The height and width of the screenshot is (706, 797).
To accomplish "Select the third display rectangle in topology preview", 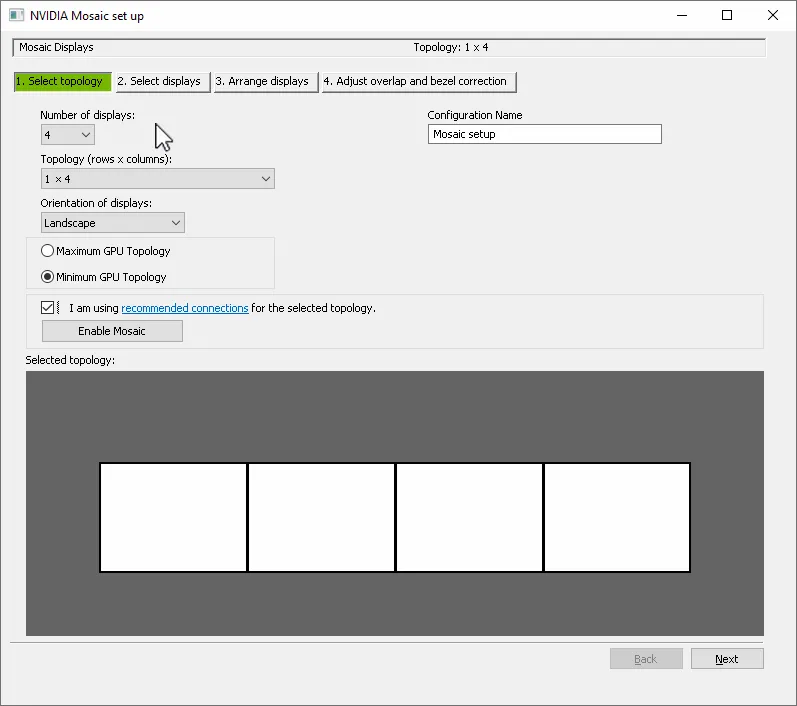I will [469, 517].
